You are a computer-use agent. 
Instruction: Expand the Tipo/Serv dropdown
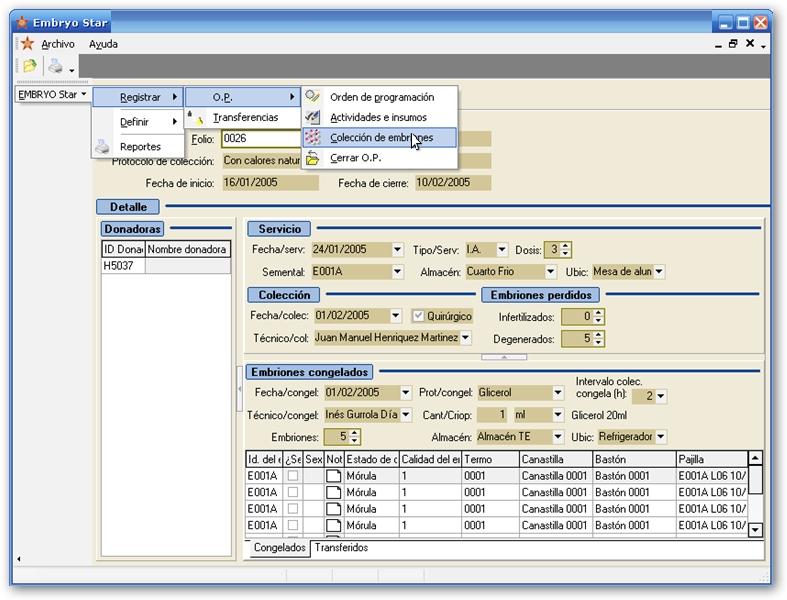click(501, 249)
